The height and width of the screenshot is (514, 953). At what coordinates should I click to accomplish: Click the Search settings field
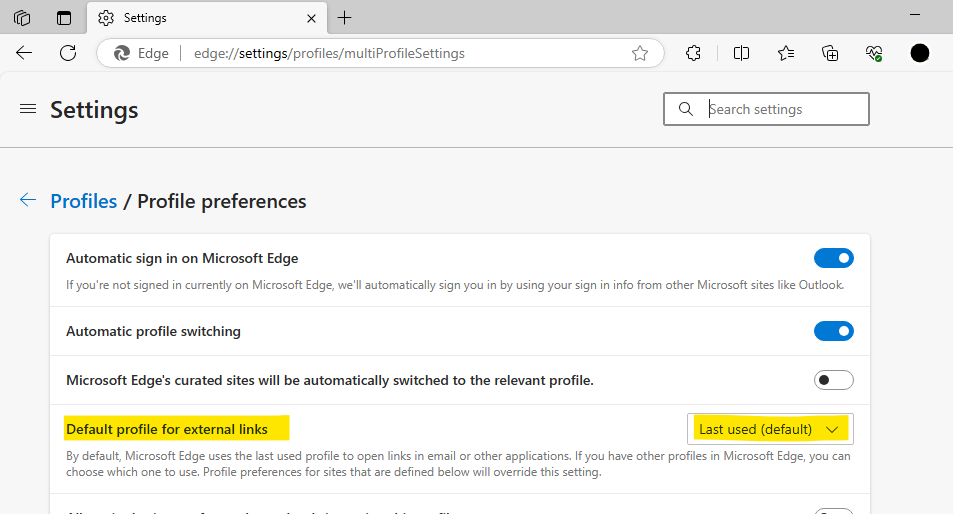pyautogui.click(x=766, y=109)
